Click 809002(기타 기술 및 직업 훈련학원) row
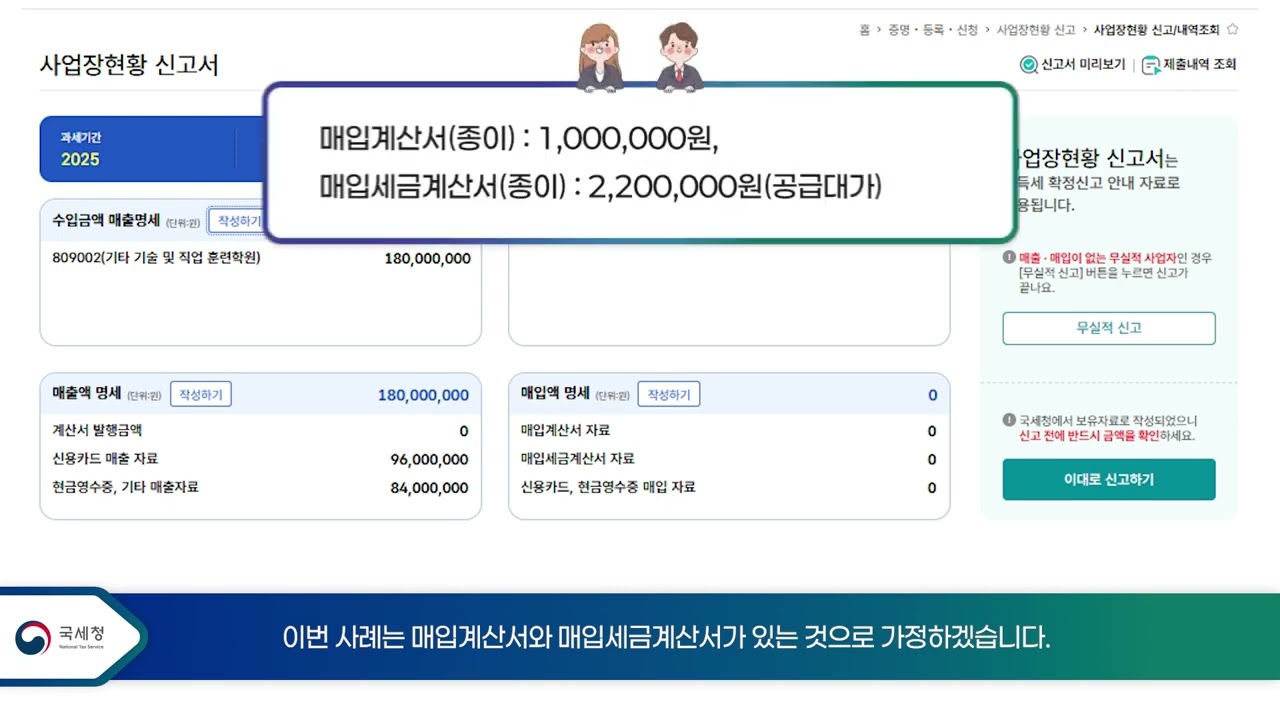The height and width of the screenshot is (720, 1280). coord(260,259)
